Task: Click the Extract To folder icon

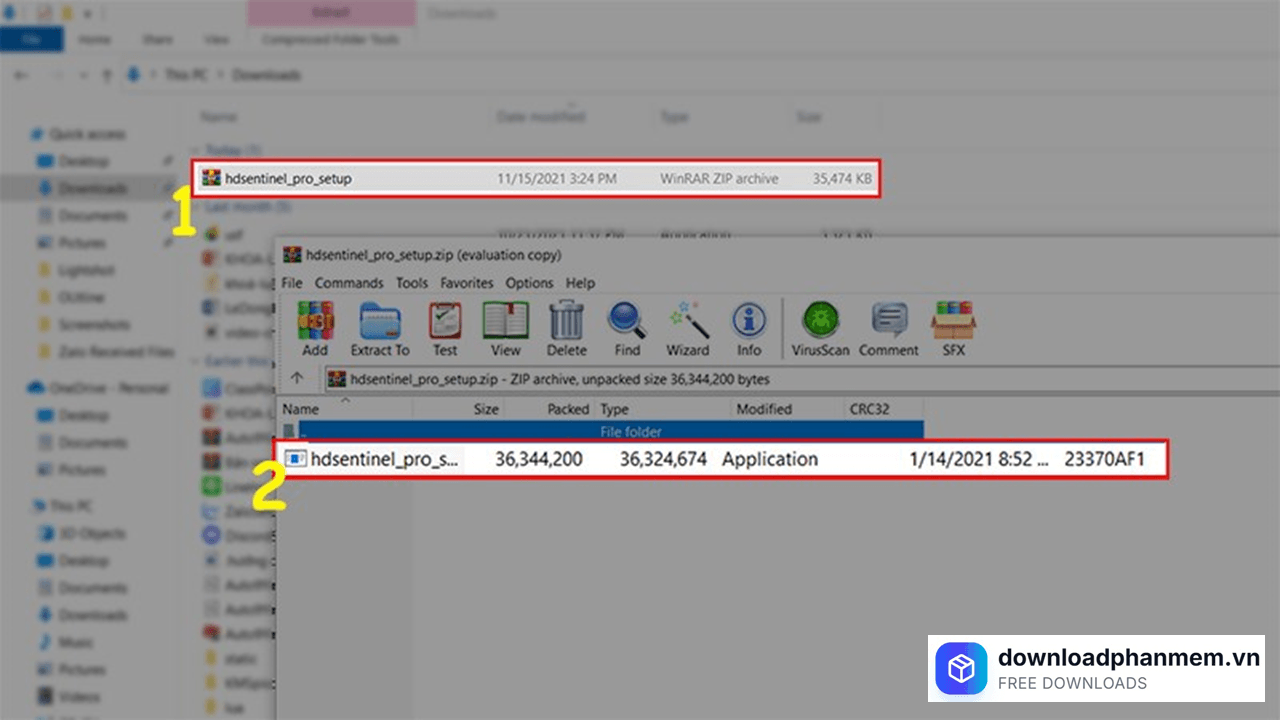Action: click(x=380, y=322)
